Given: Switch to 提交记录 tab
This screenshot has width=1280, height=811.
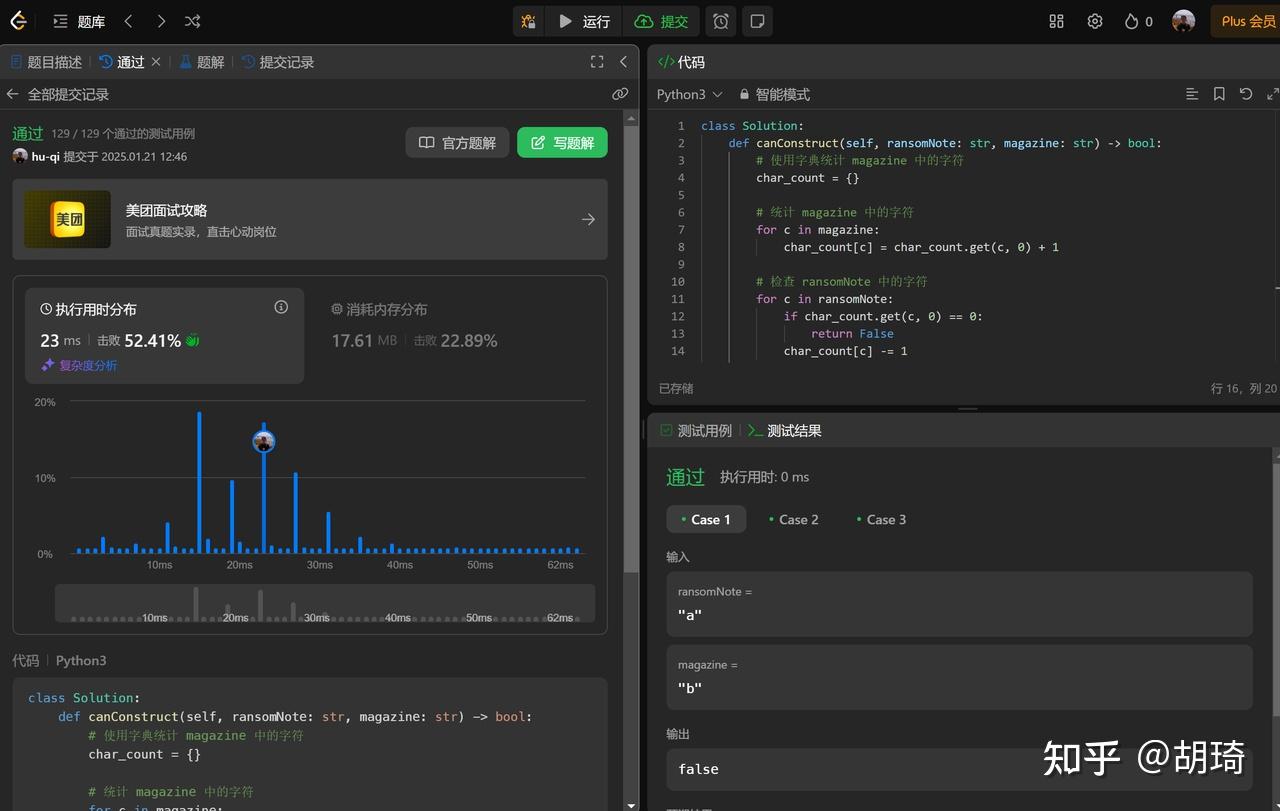Looking at the screenshot, I should point(278,62).
